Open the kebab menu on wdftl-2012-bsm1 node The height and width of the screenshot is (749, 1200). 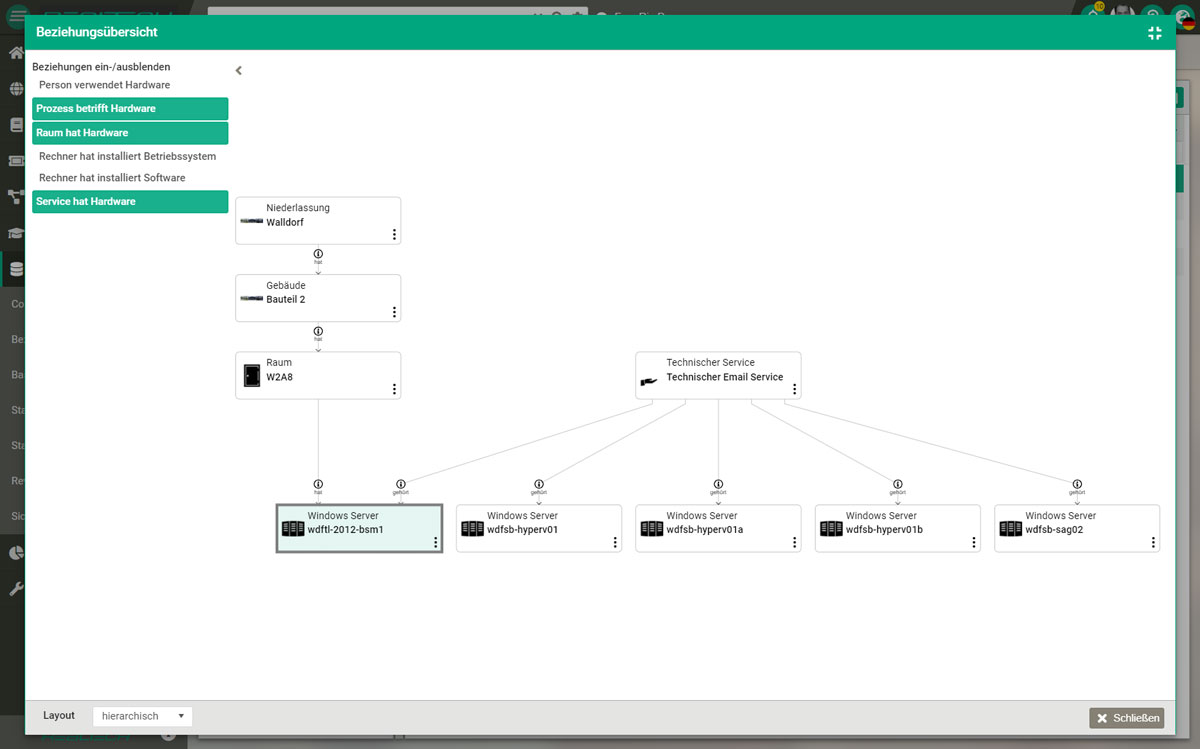[434, 540]
